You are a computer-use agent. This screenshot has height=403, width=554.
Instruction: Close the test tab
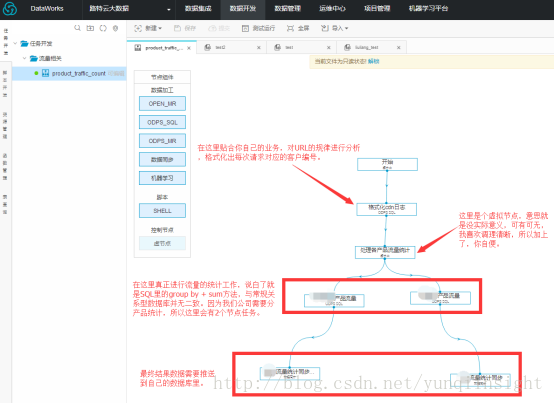tap(329, 48)
